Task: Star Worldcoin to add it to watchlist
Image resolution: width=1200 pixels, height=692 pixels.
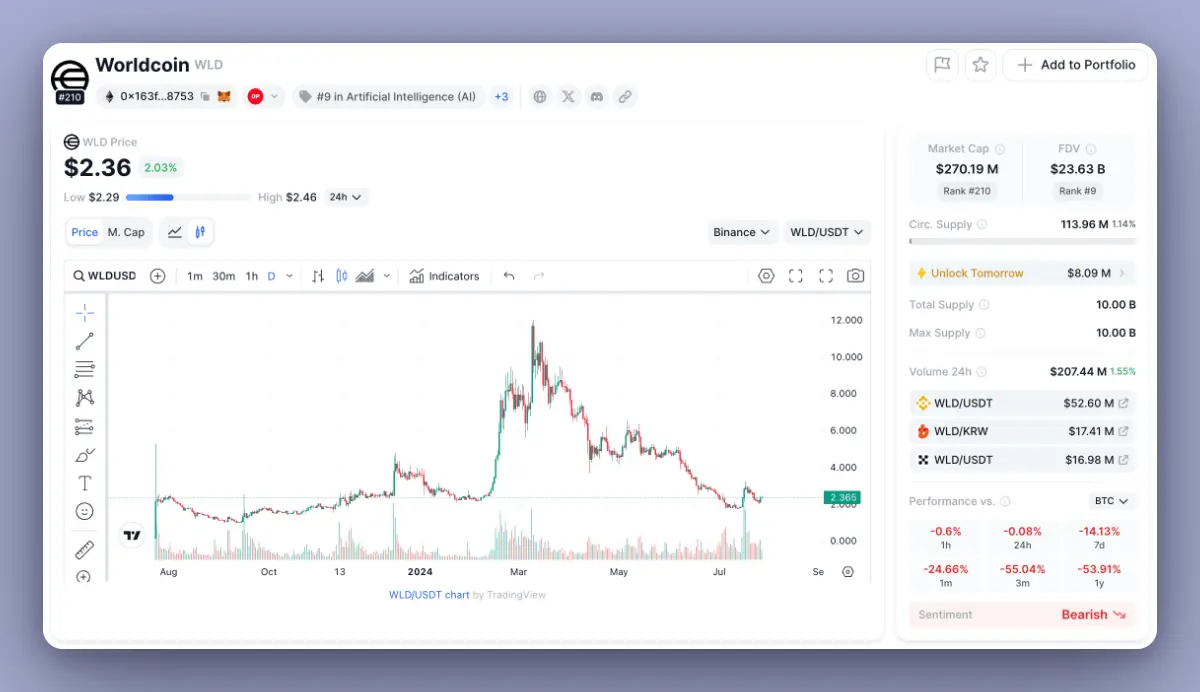Action: (980, 64)
